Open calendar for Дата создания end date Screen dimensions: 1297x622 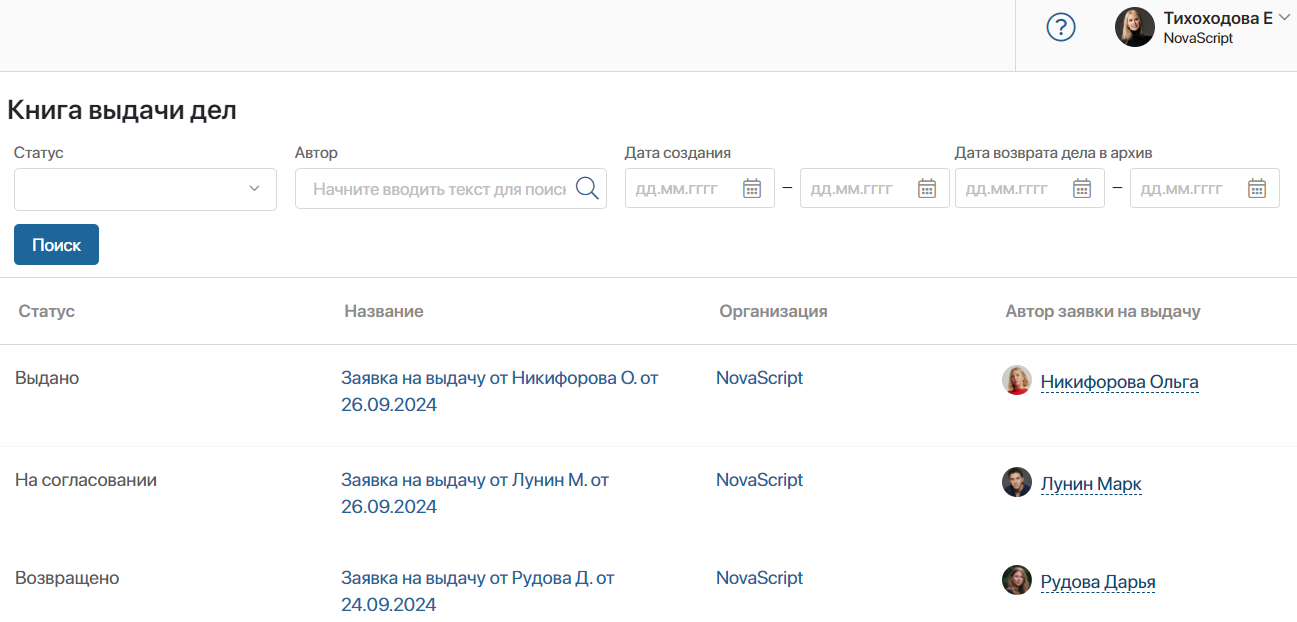pos(927,188)
